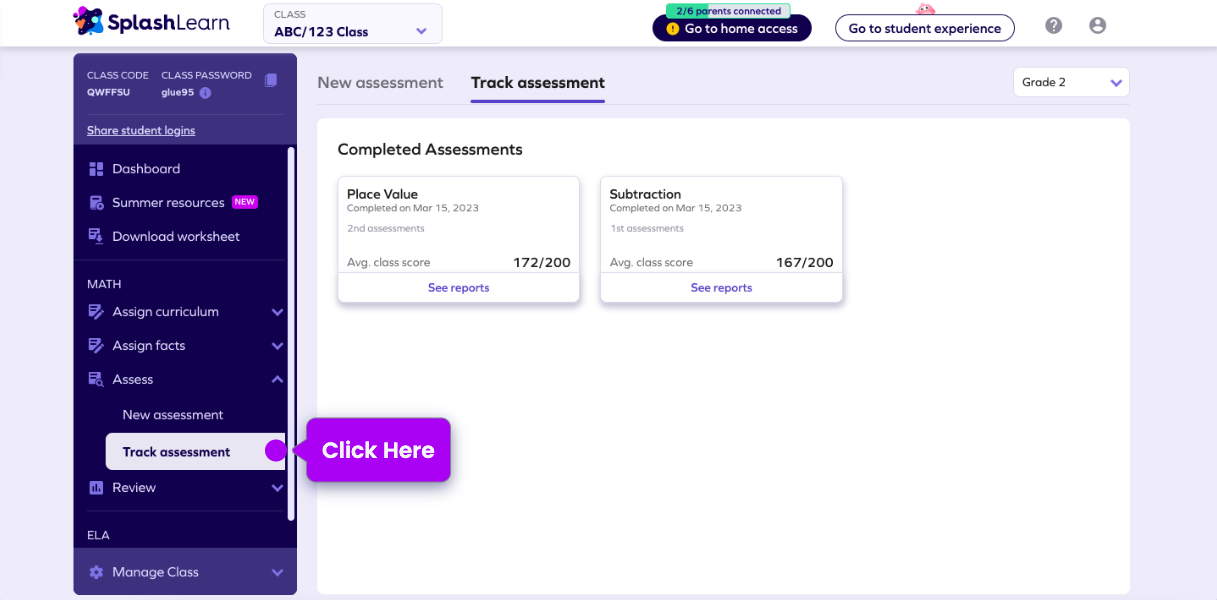Click the SplashLearn logo
The height and width of the screenshot is (600, 1217).
coord(151,22)
